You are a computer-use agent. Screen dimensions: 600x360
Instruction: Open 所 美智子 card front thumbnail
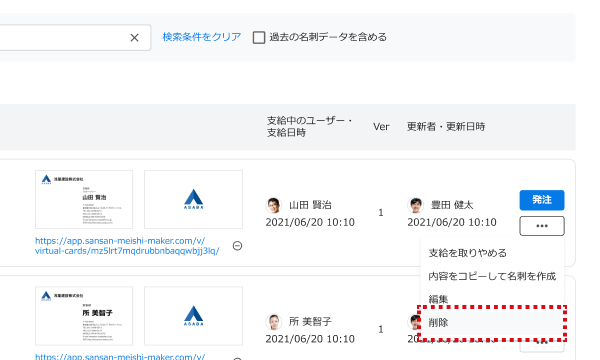(84, 316)
